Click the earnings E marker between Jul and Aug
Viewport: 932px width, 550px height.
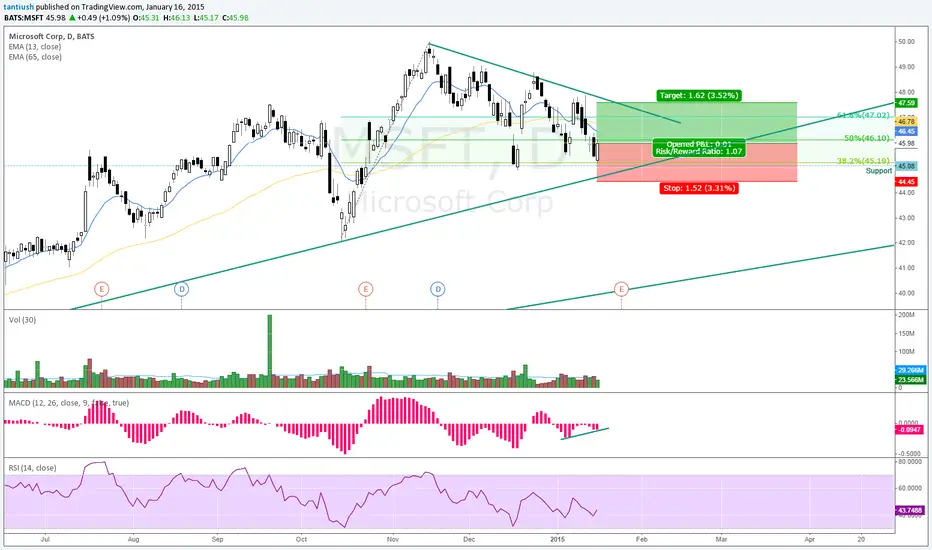pyautogui.click(x=102, y=289)
